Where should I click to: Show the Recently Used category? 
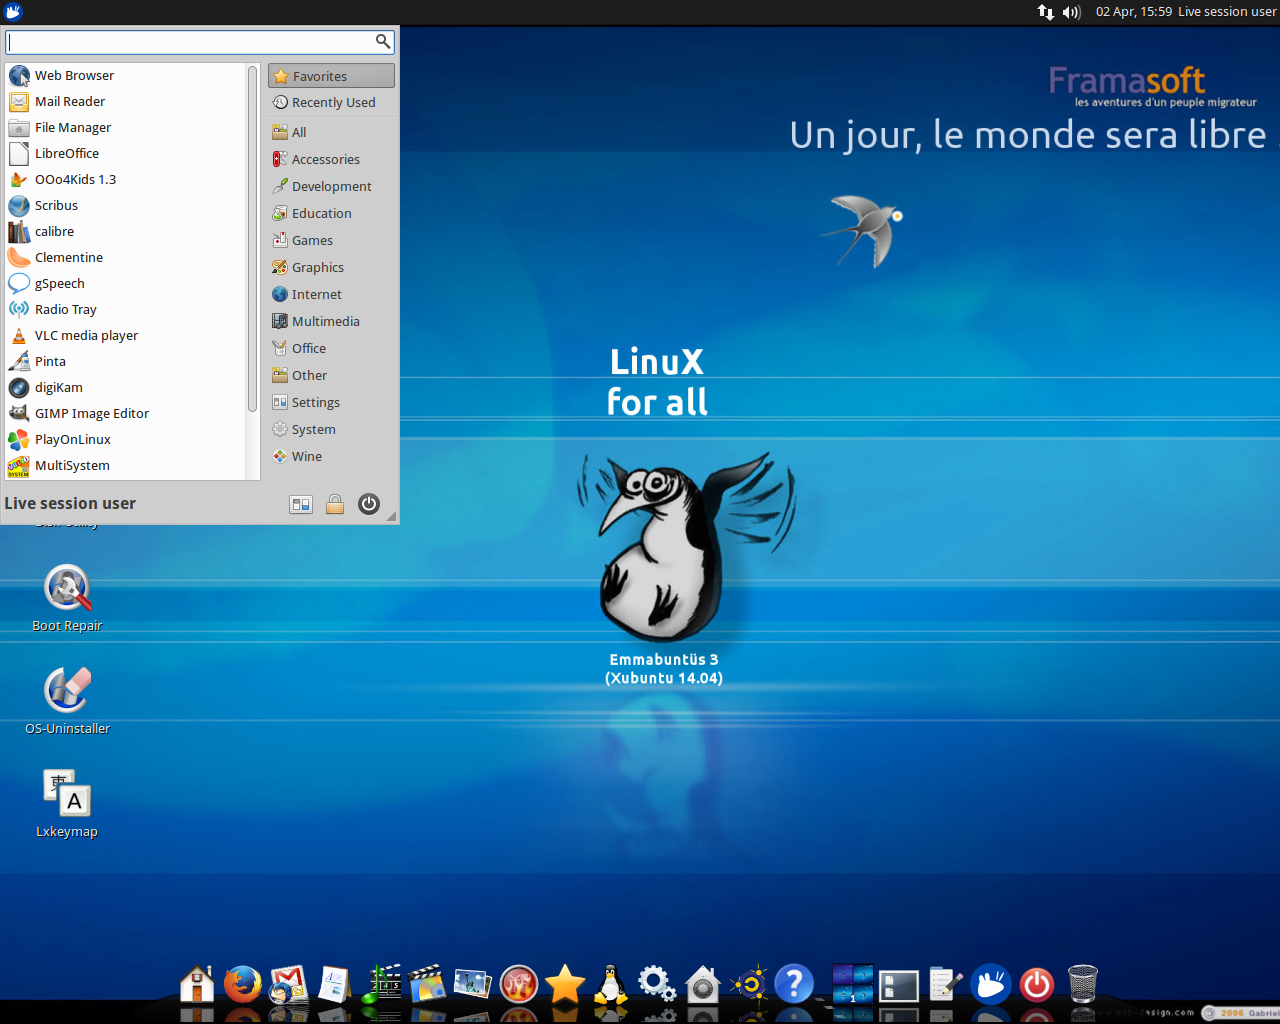[331, 103]
